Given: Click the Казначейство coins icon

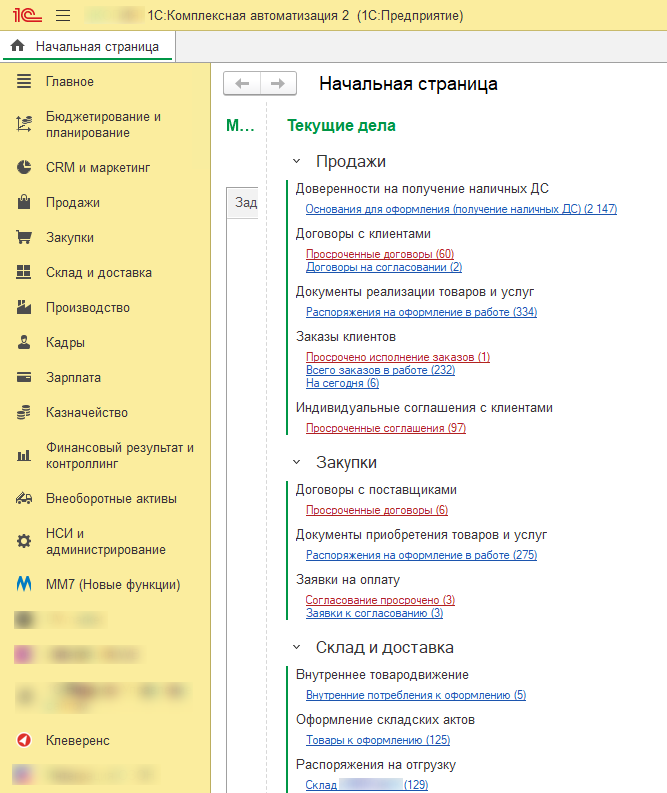Looking at the screenshot, I should [24, 412].
